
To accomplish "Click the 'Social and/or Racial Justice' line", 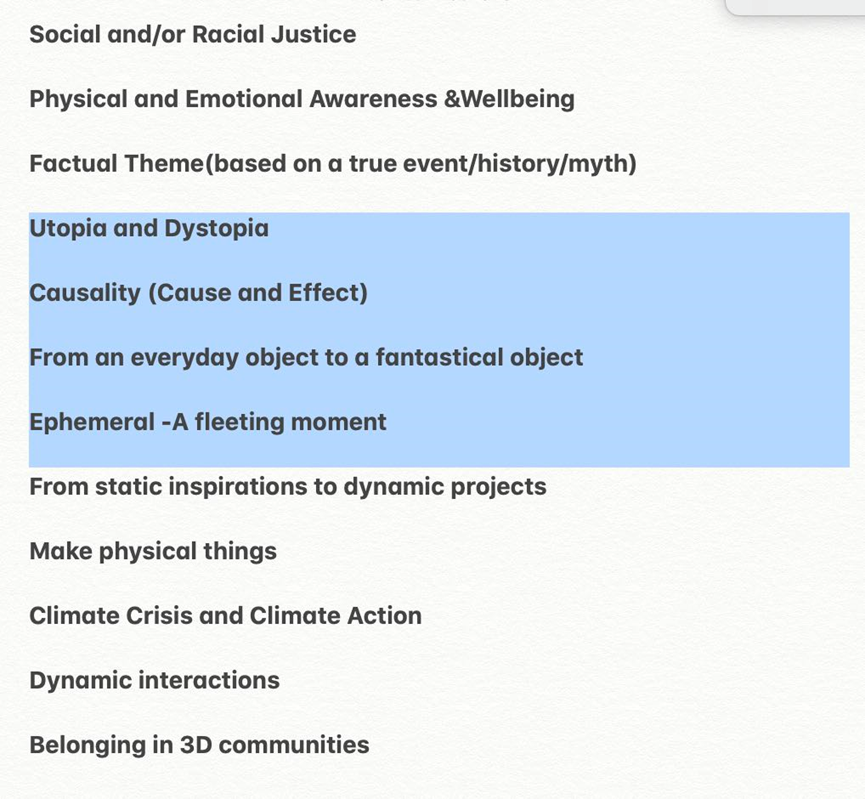I will click(x=193, y=34).
